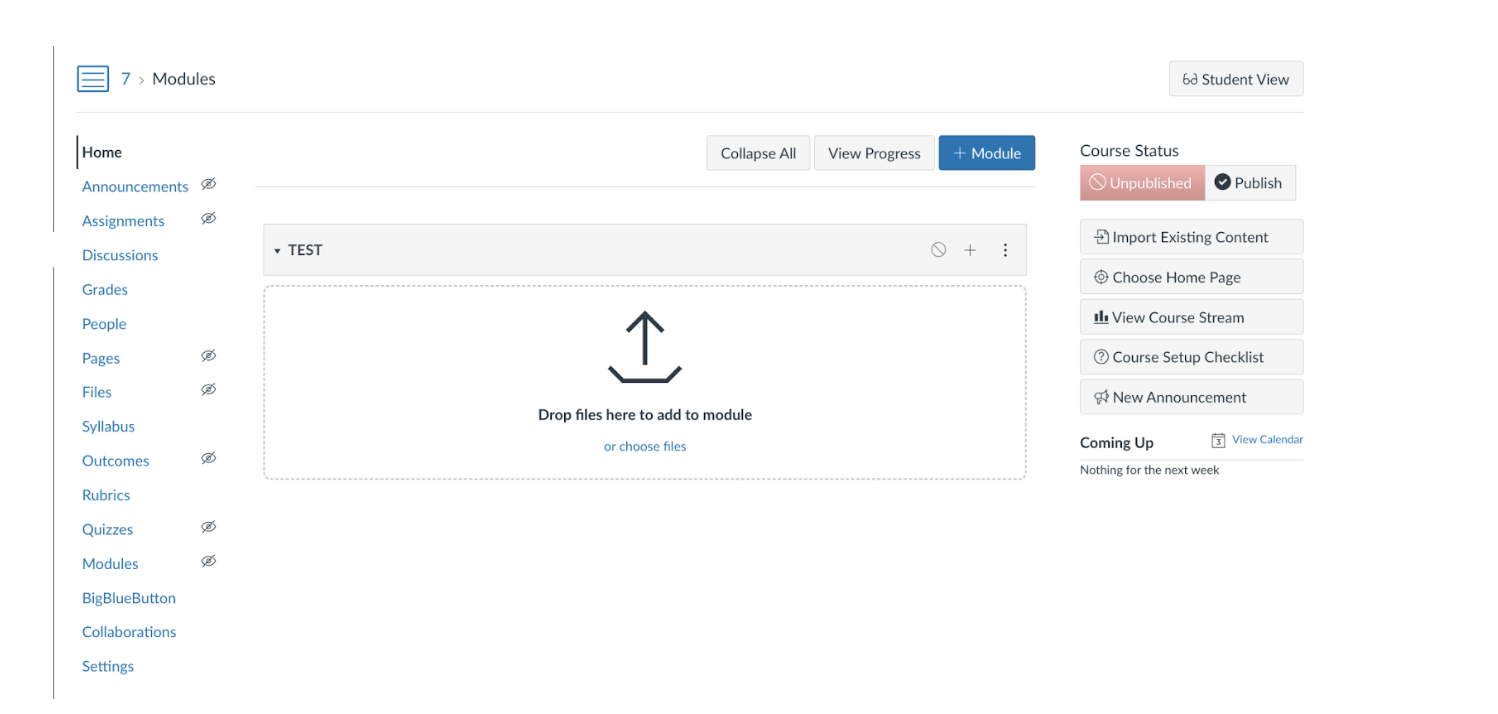Image resolution: width=1498 pixels, height=714 pixels.
Task: Create a New Announcement
Action: pos(1192,397)
